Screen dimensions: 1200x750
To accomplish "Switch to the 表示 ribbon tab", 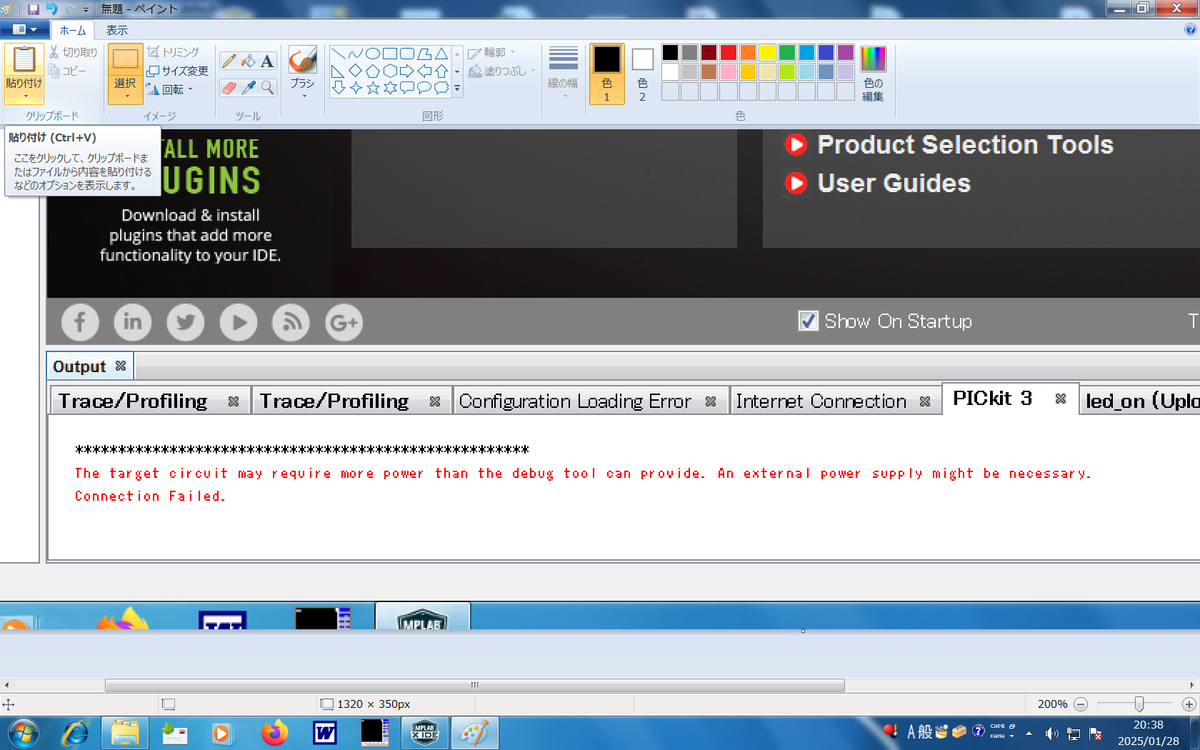I will [x=117, y=30].
